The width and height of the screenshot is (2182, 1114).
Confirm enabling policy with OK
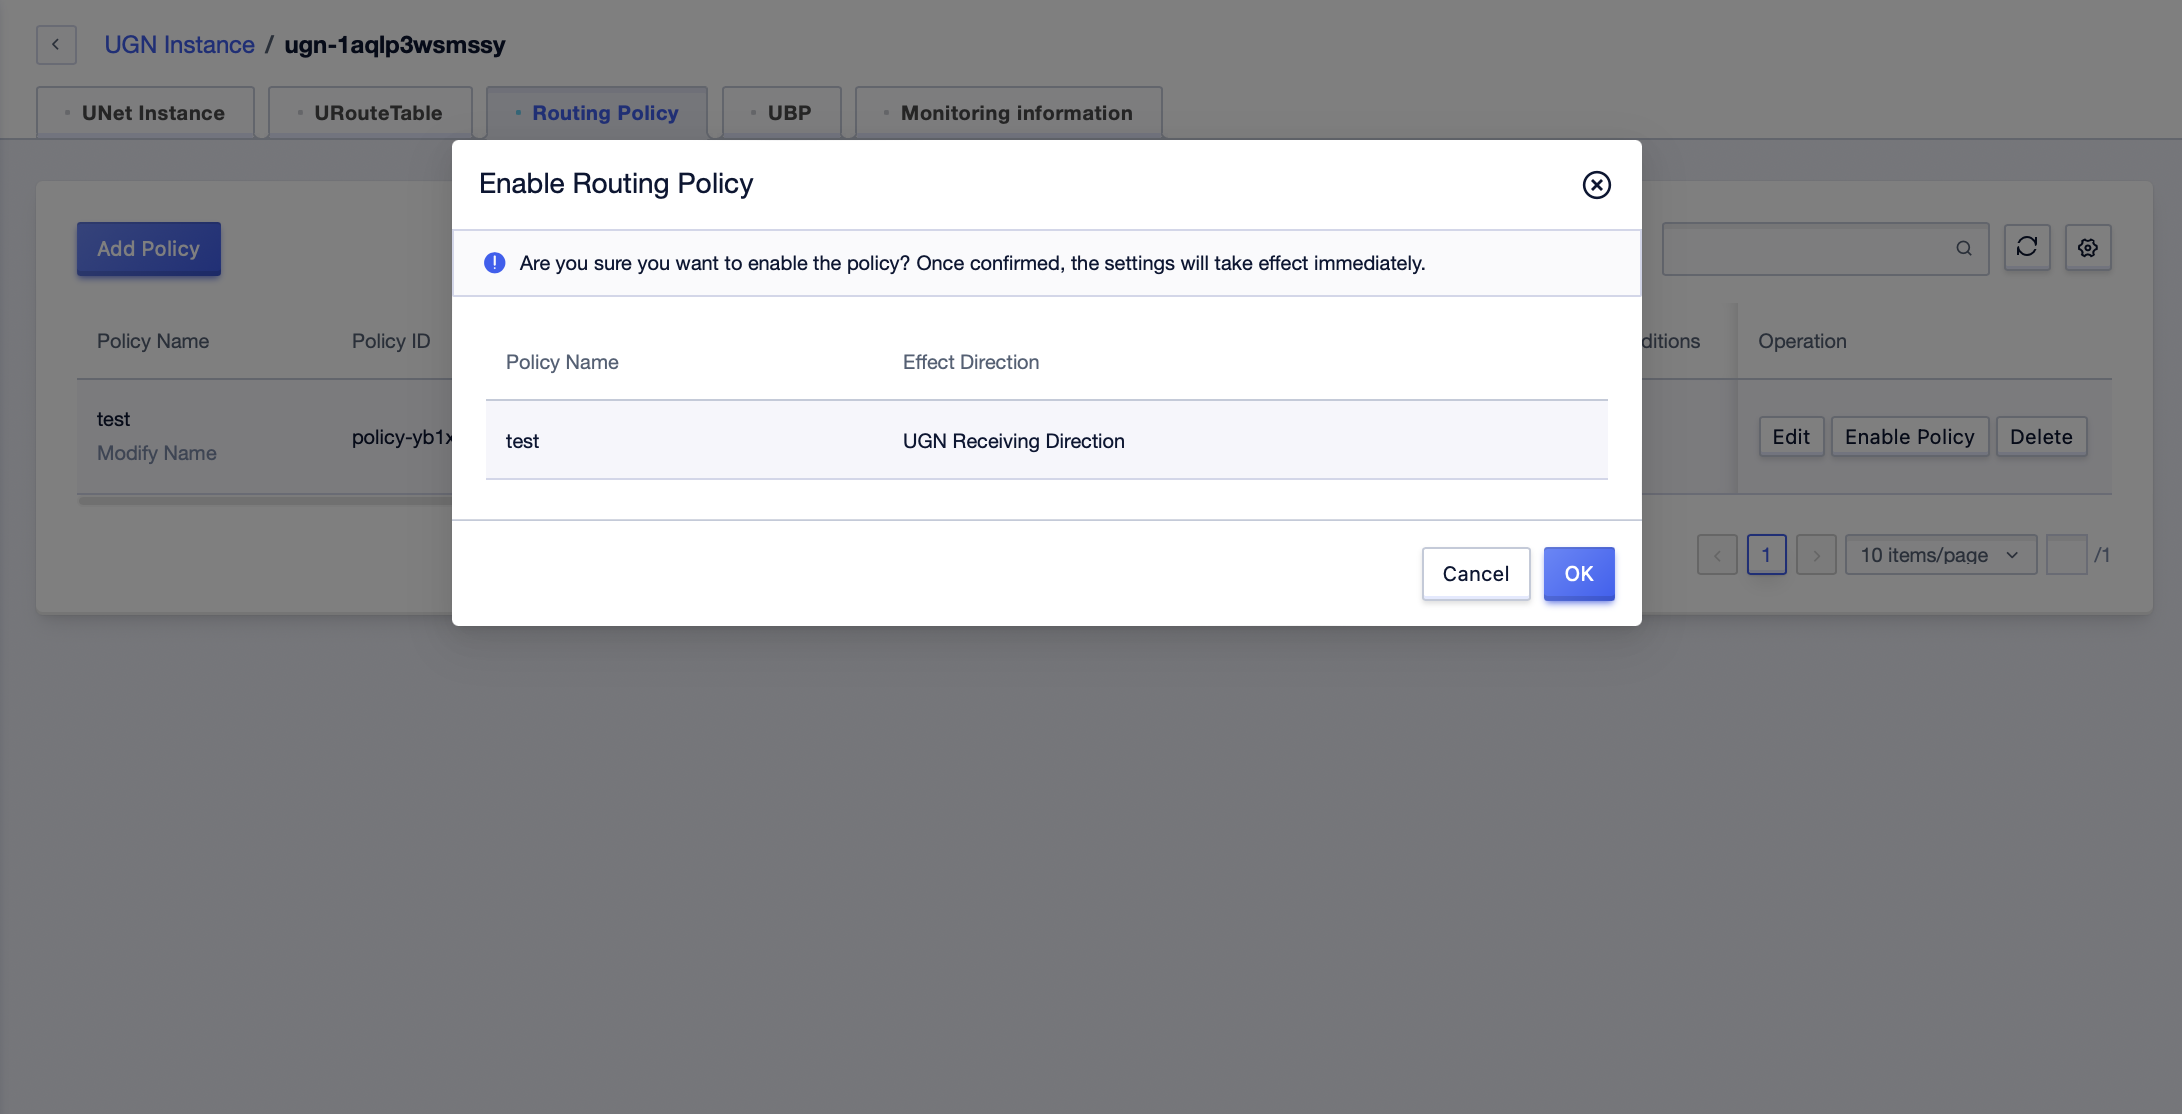coord(1578,574)
